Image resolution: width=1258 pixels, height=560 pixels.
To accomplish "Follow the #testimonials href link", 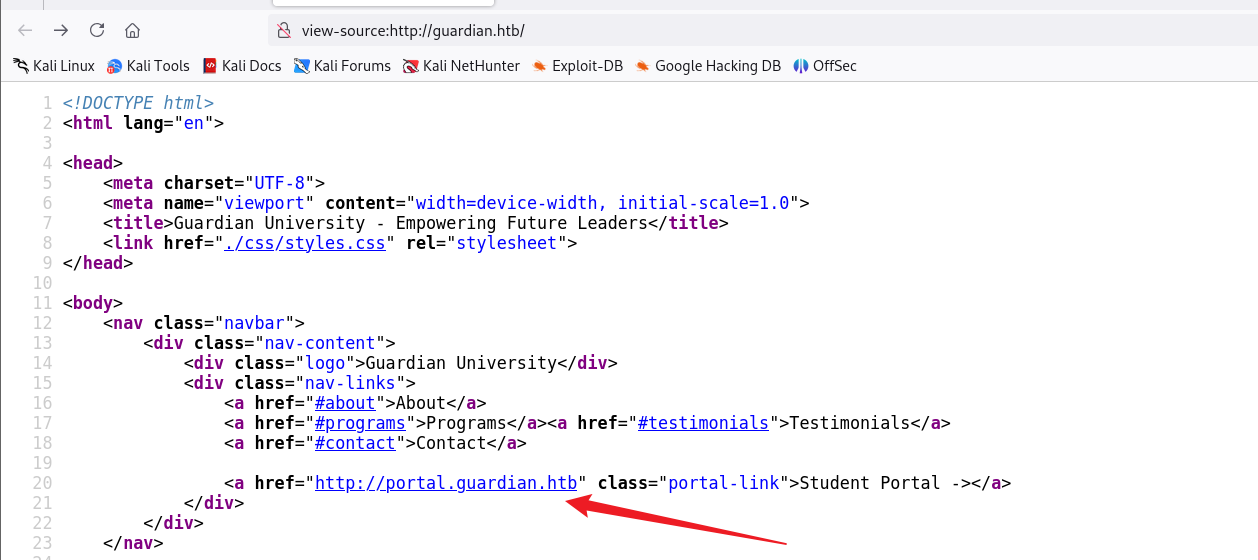I will (x=704, y=423).
